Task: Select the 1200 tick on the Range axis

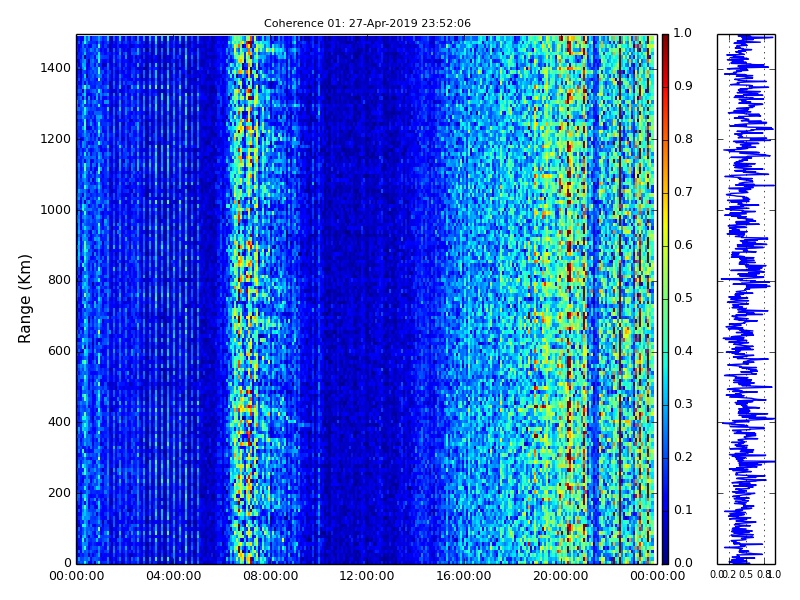Action: point(56,139)
